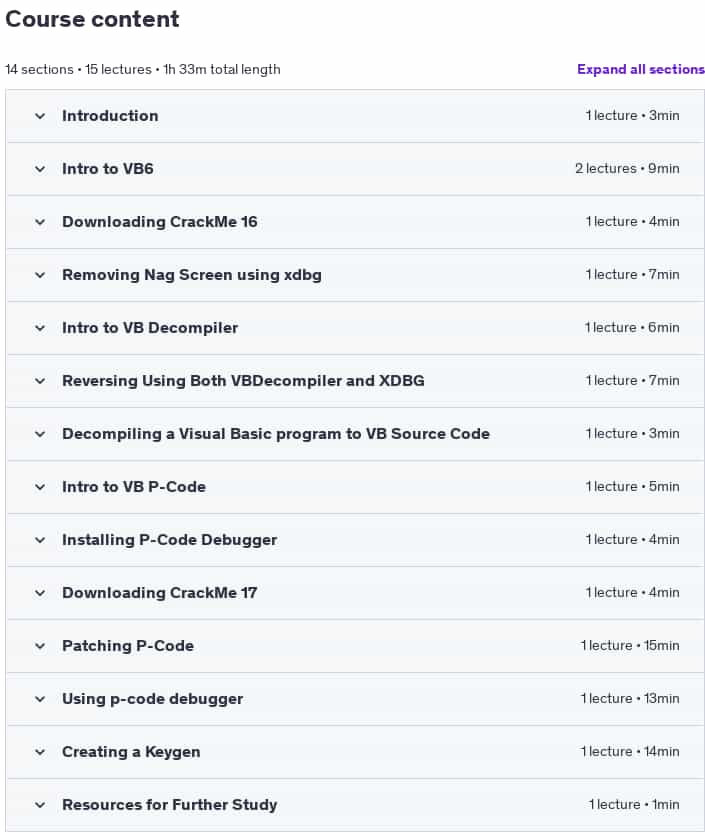Image resolution: width=705 pixels, height=832 pixels.
Task: Click the Course content heading
Action: (92, 19)
